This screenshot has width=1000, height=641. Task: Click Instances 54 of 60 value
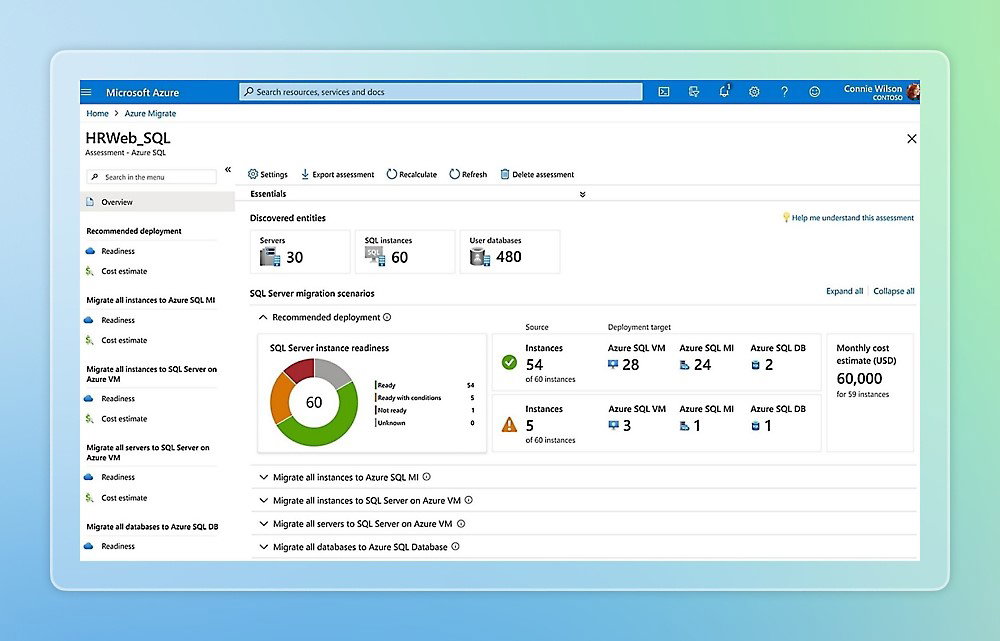click(534, 365)
